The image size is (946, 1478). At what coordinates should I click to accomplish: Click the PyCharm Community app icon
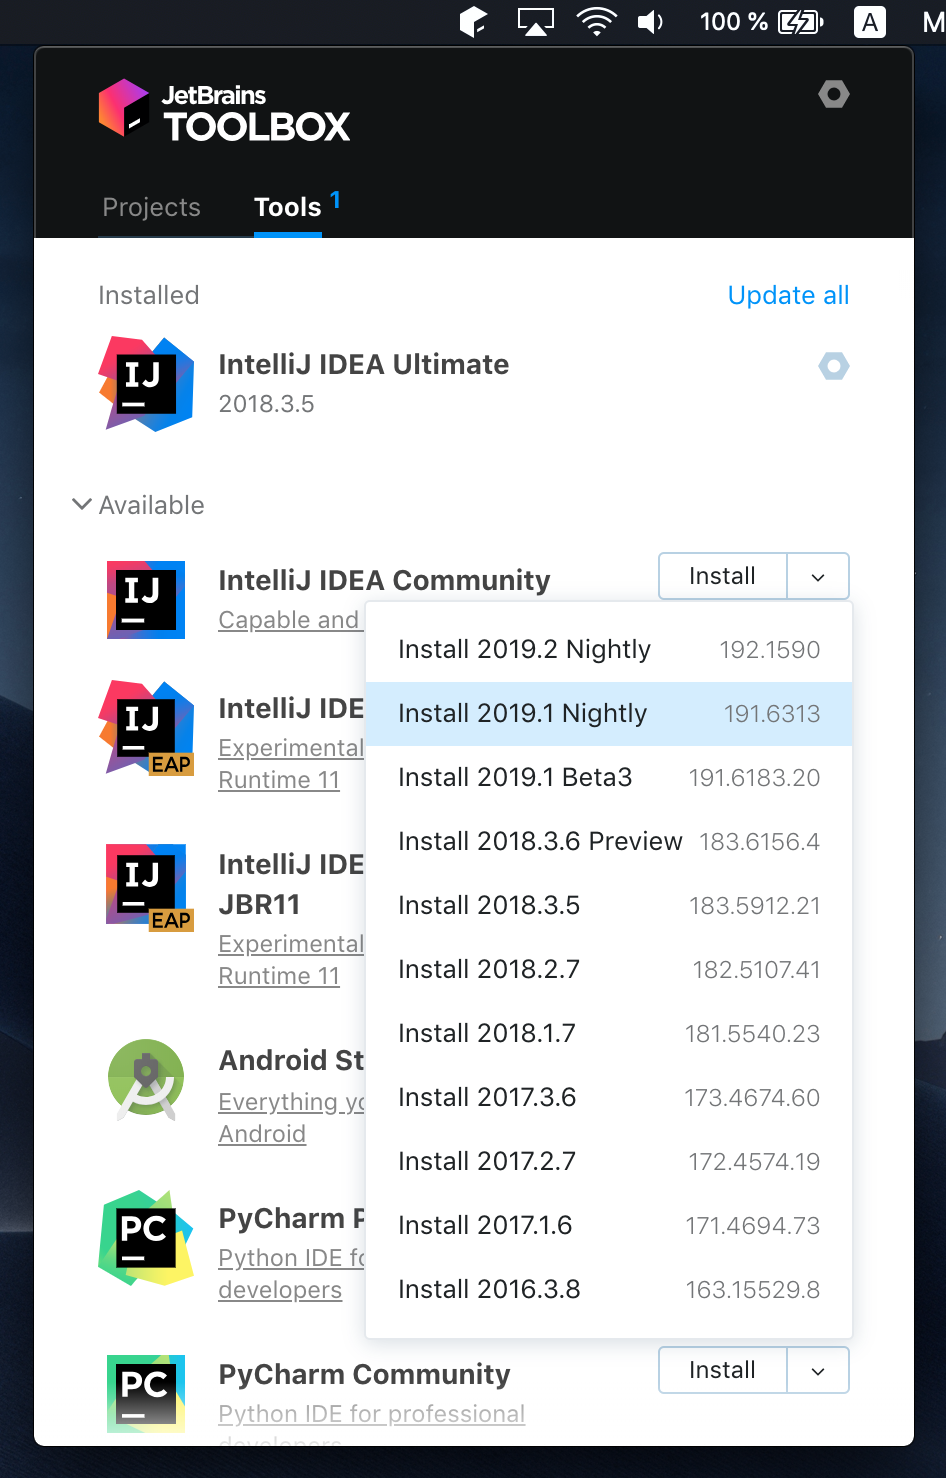146,1394
